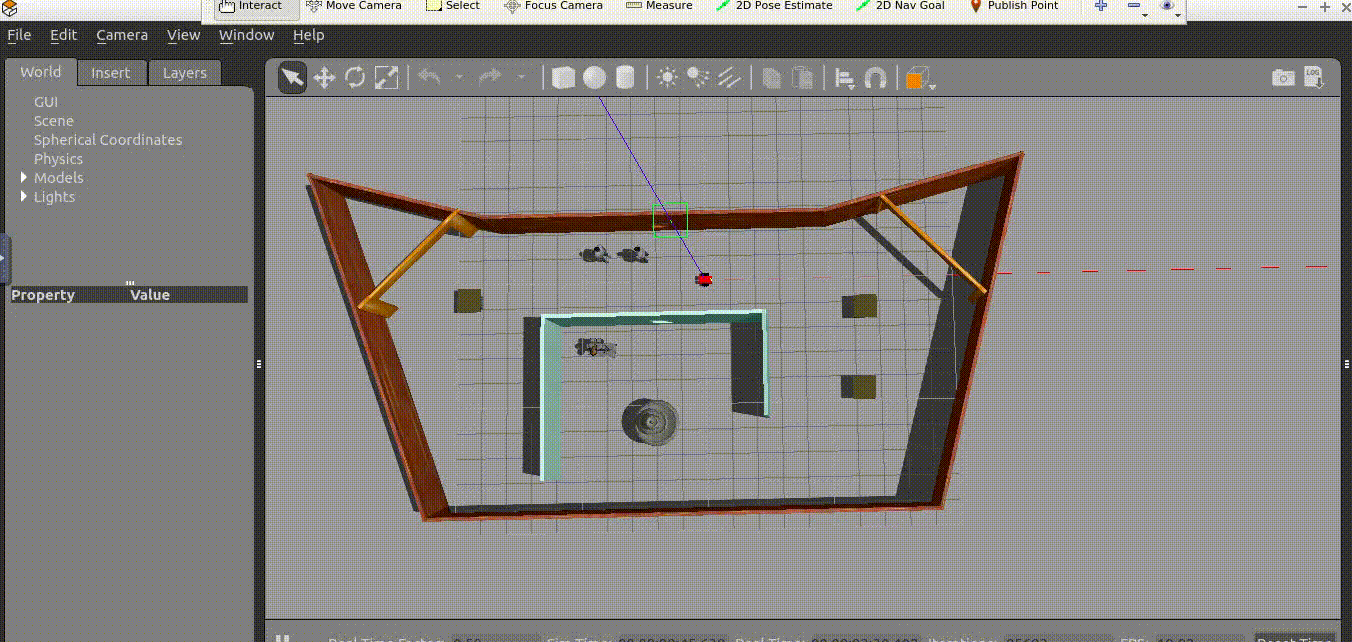
Task: Add a directional light
Action: [729, 78]
